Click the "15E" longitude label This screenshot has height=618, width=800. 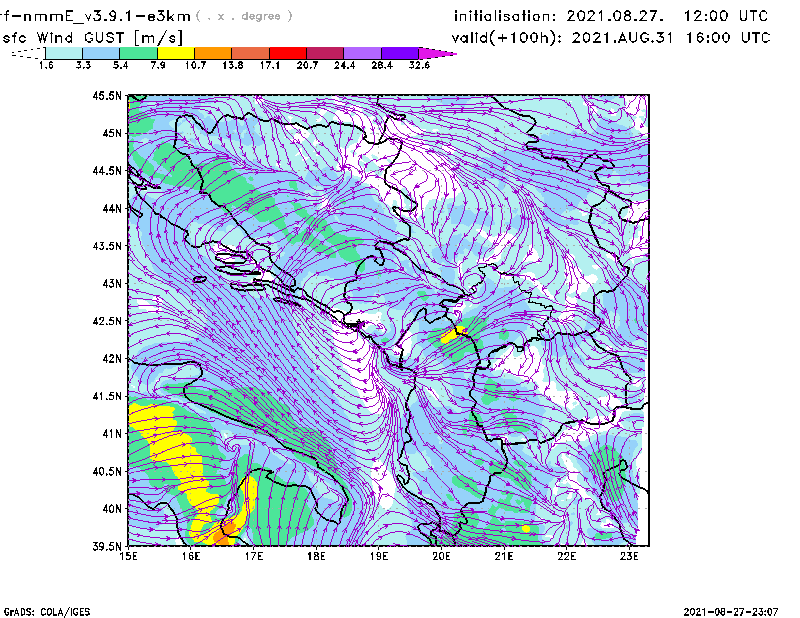click(x=128, y=556)
